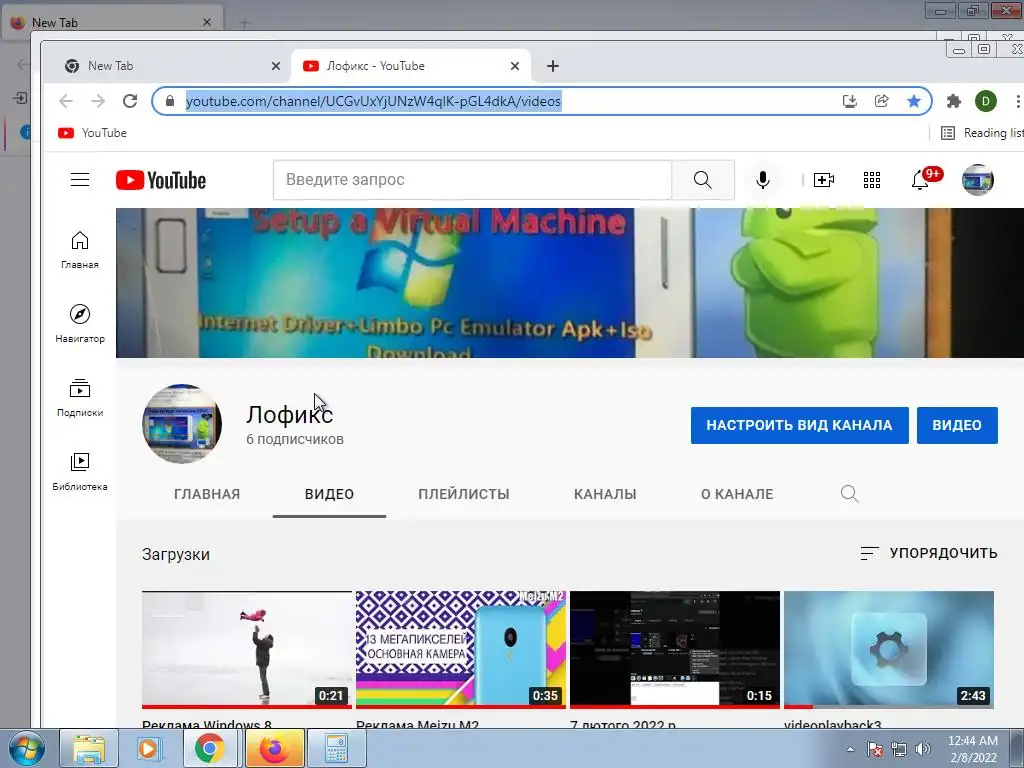The width and height of the screenshot is (1024, 768).
Task: Open the Реклама Meizu M2 video thumbnail
Action: (x=460, y=649)
